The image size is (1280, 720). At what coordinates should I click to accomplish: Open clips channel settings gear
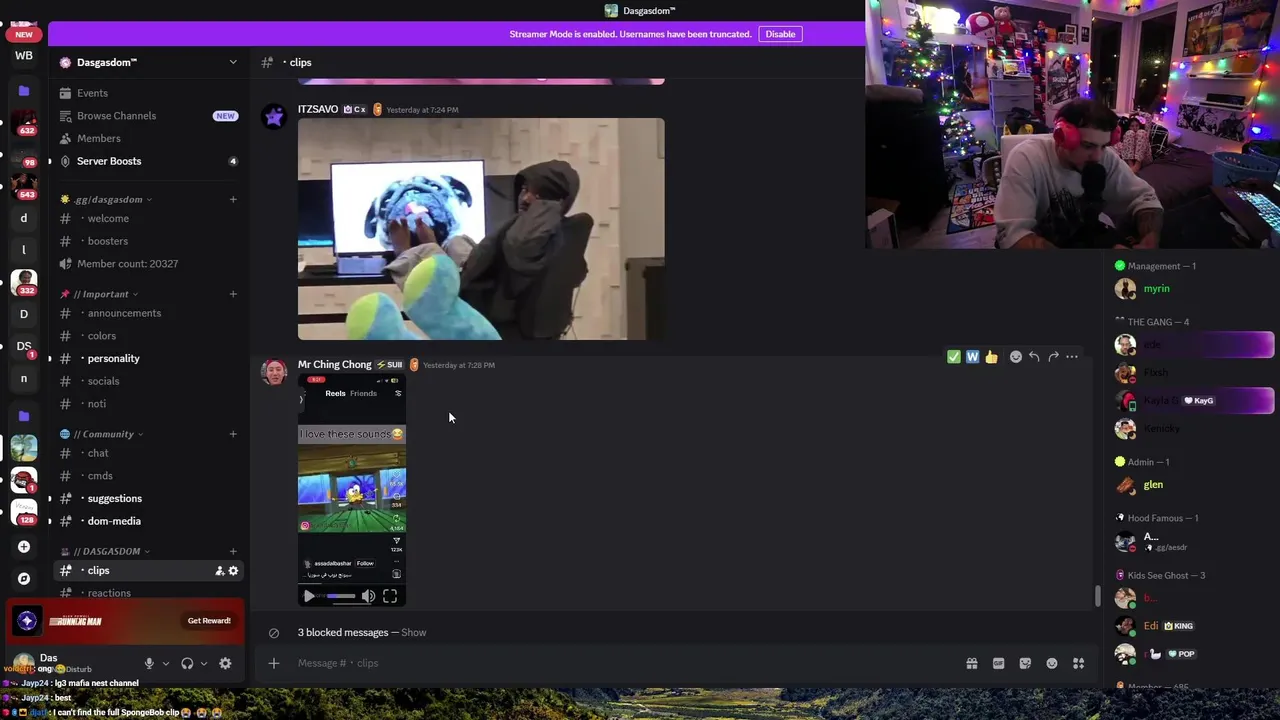click(233, 571)
